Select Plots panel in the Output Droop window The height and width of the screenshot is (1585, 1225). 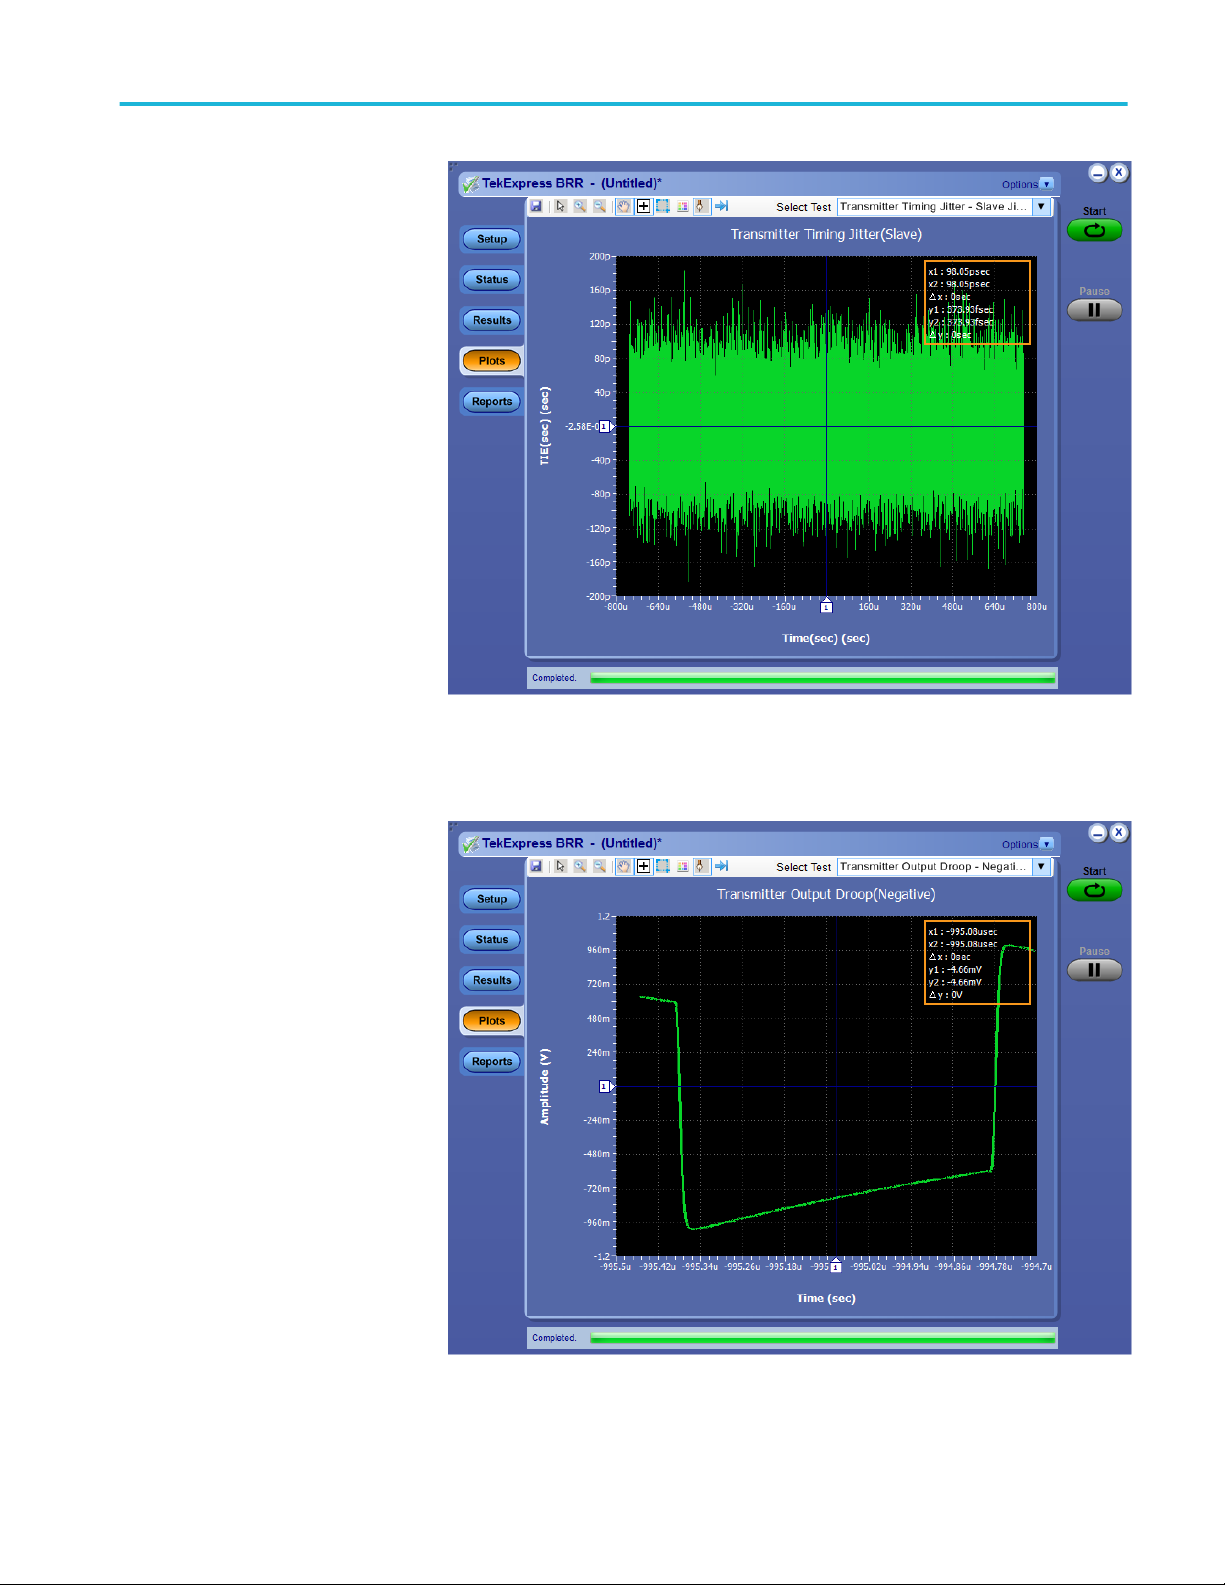[492, 1021]
